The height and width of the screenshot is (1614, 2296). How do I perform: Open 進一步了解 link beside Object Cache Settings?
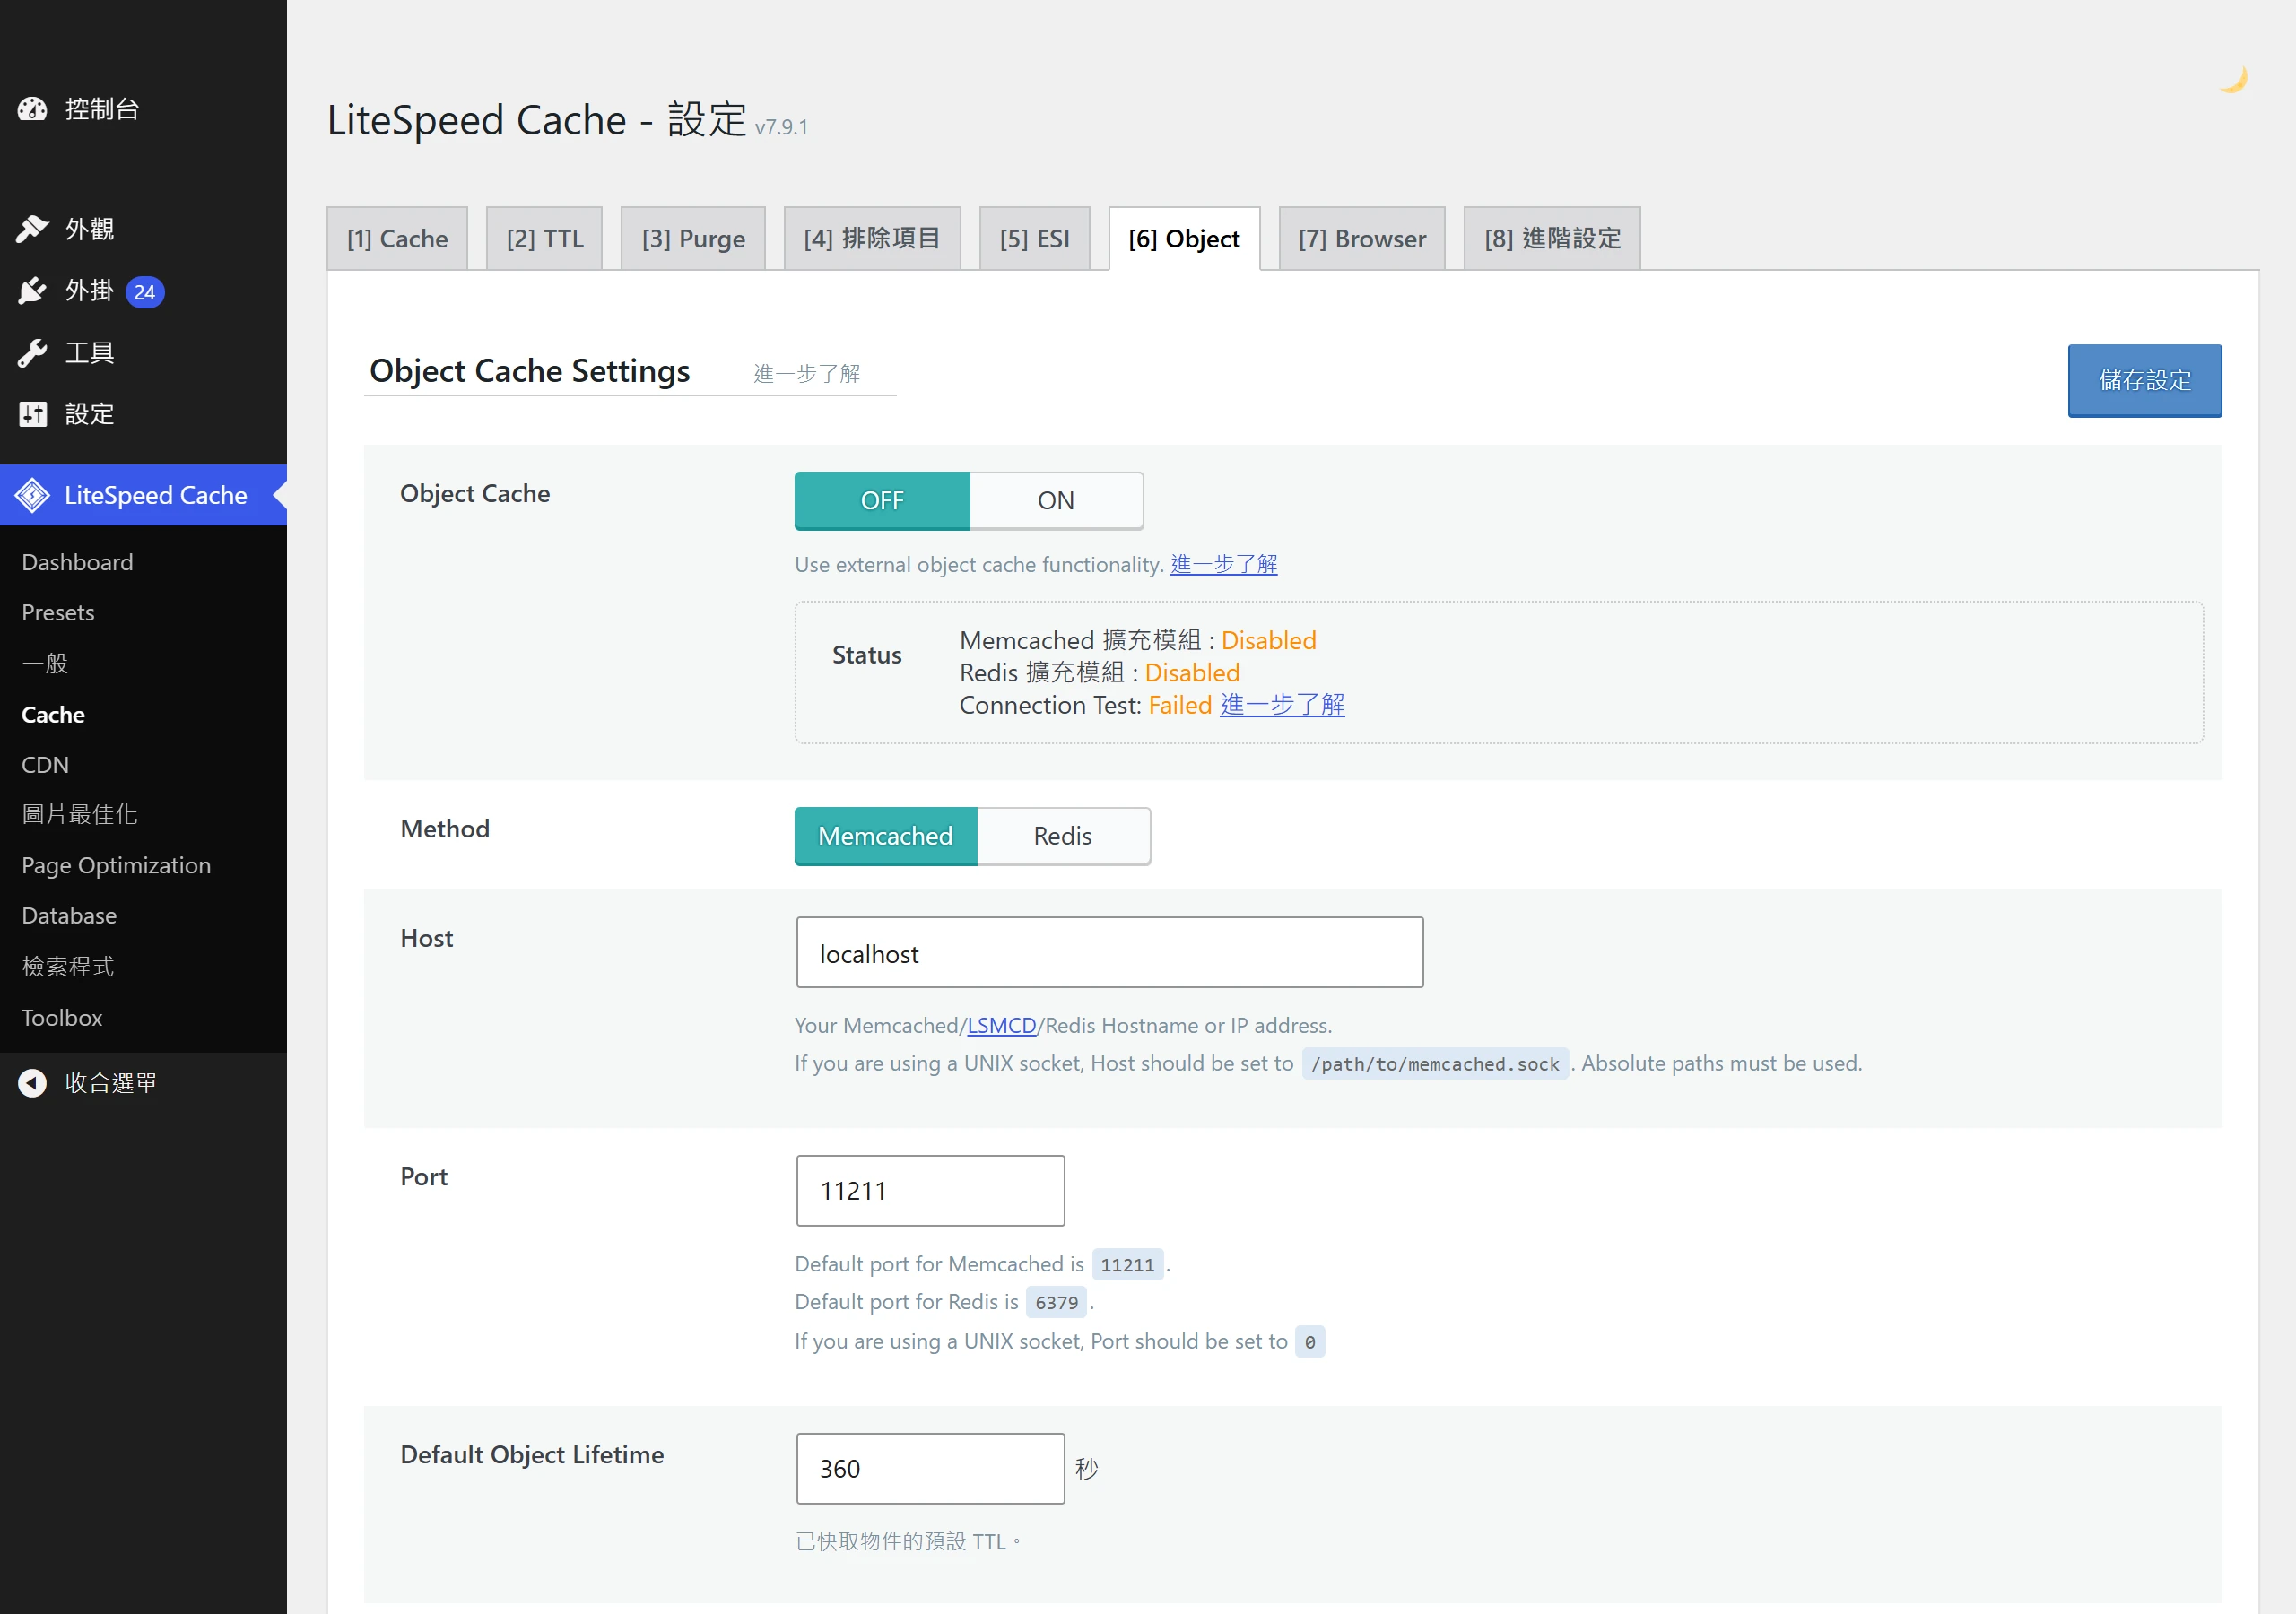[x=807, y=374]
